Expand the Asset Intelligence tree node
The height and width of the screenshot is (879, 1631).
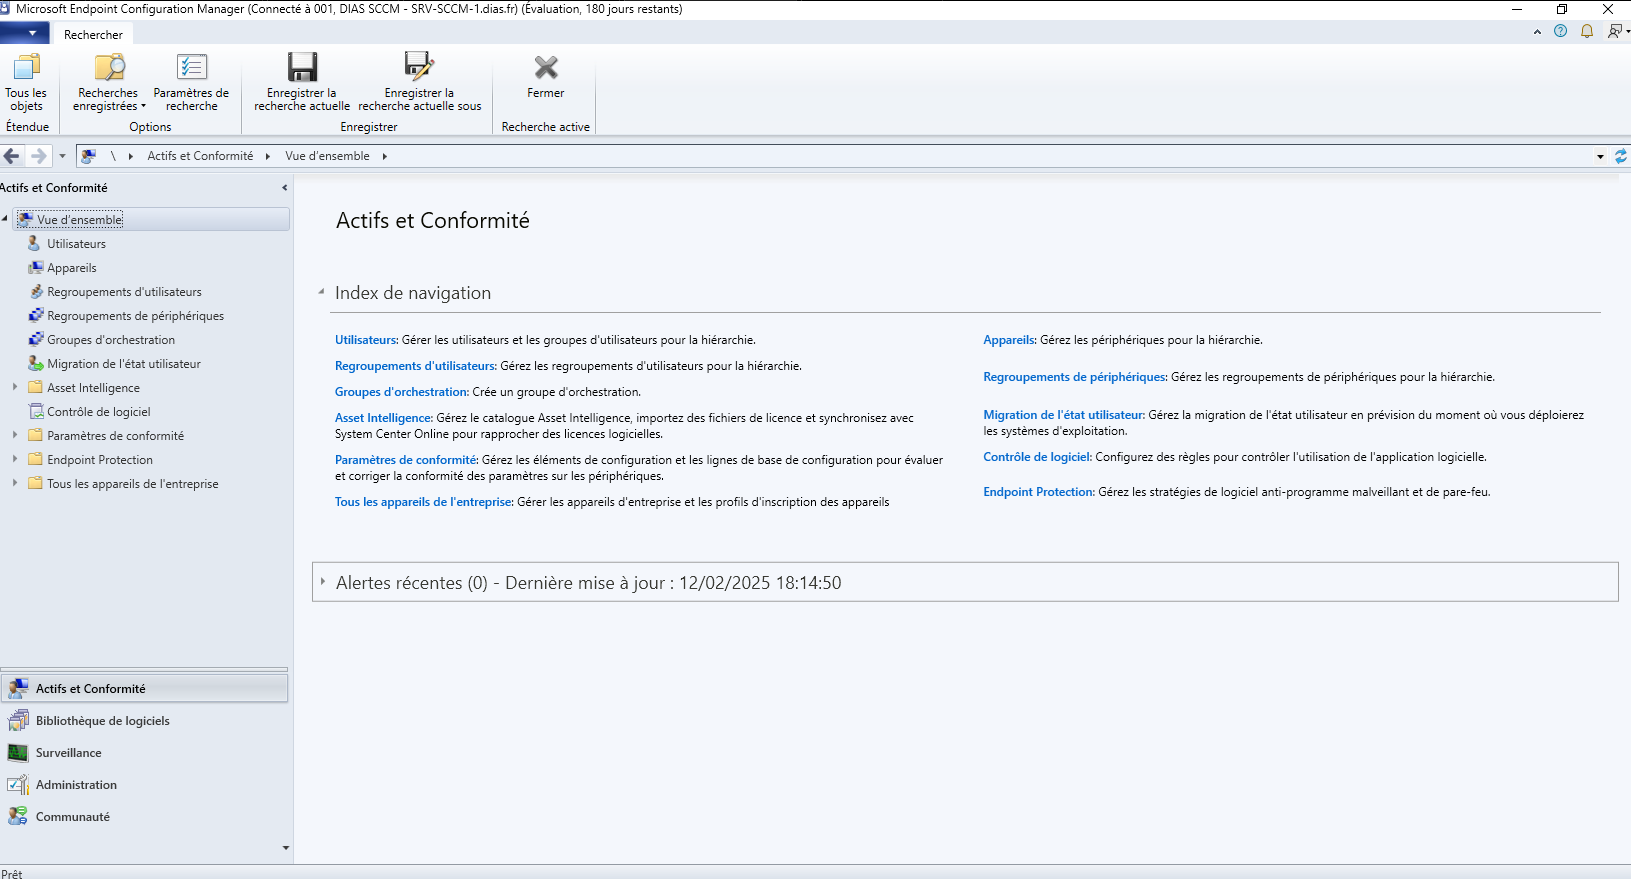15,387
